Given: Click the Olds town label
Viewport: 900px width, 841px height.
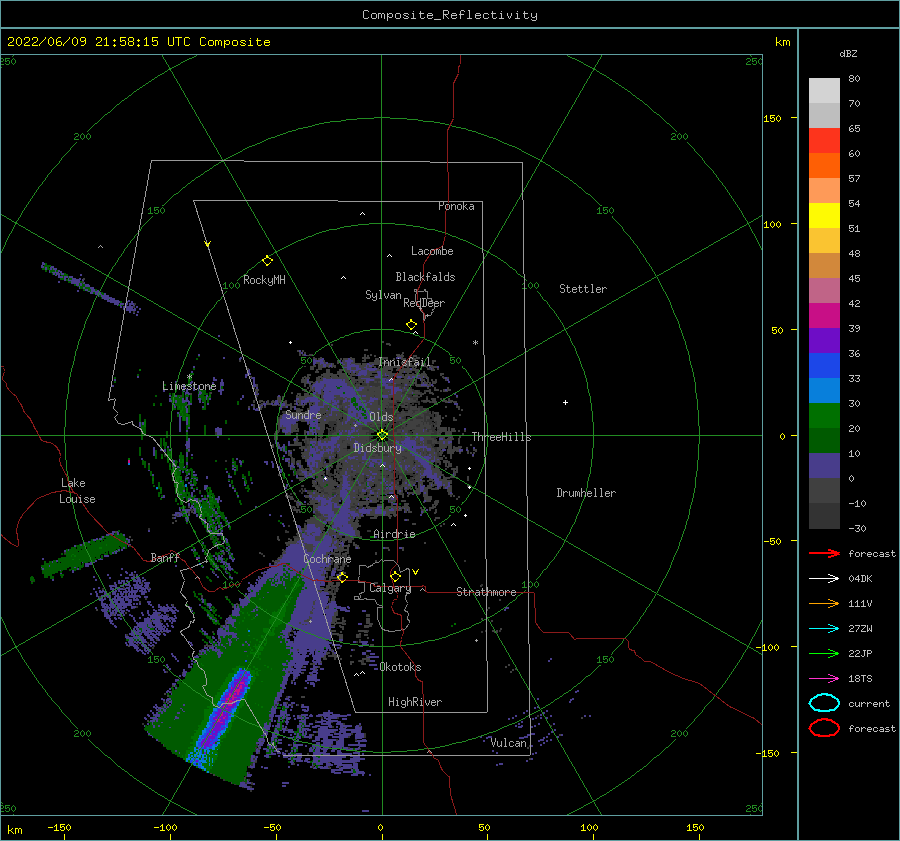Looking at the screenshot, I should 381,417.
